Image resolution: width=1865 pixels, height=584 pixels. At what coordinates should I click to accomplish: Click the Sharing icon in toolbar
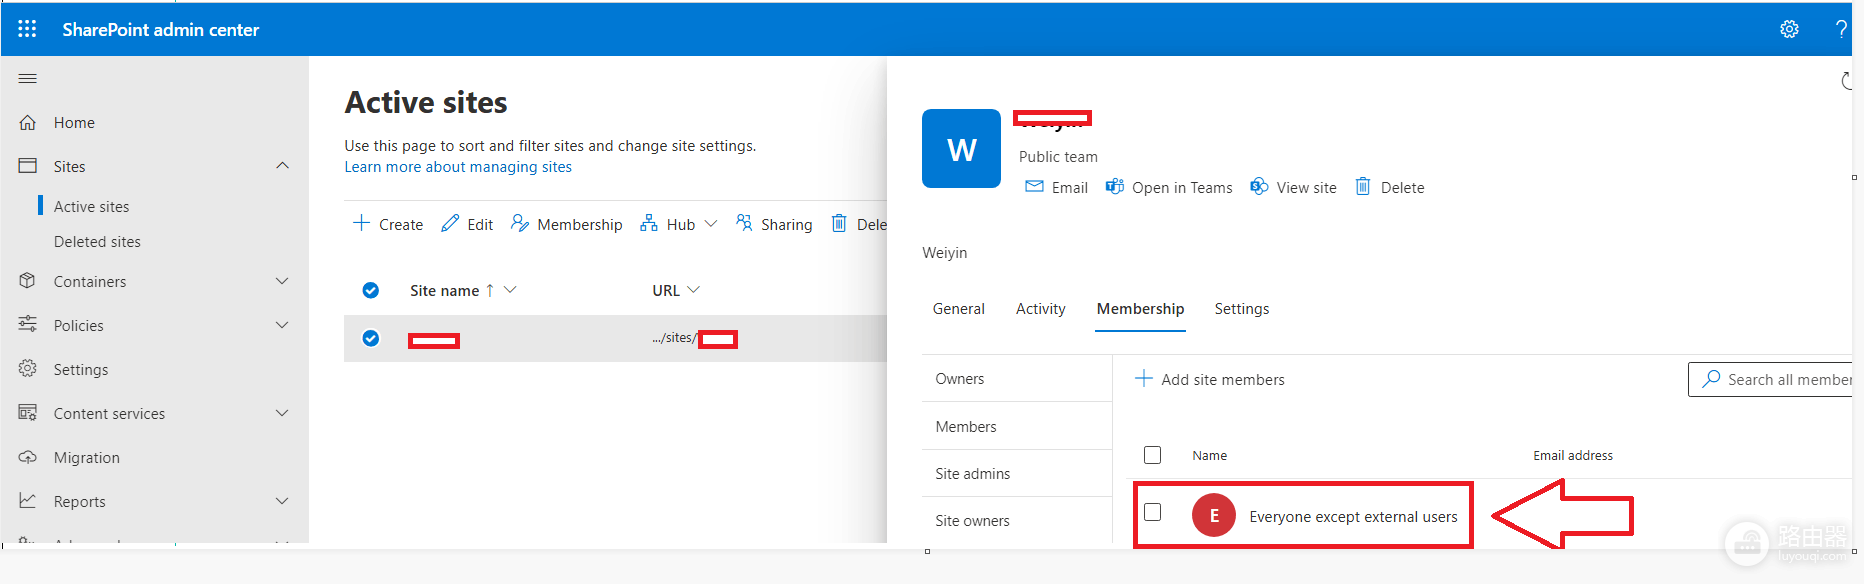pyautogui.click(x=744, y=223)
